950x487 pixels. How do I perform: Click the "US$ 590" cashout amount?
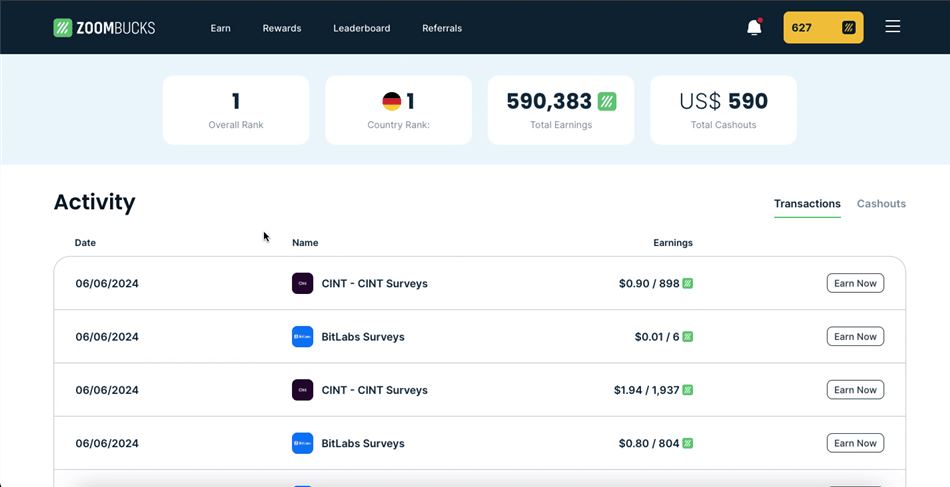click(x=723, y=101)
